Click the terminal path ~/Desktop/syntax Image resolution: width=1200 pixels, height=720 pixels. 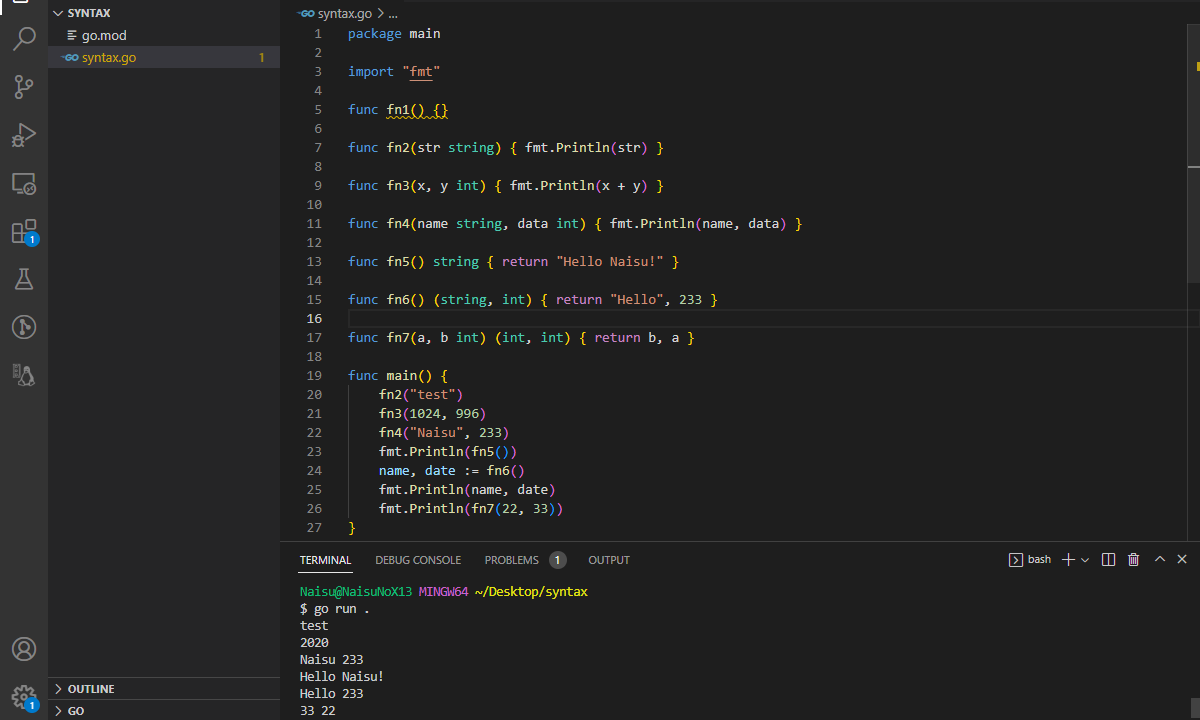(x=530, y=592)
